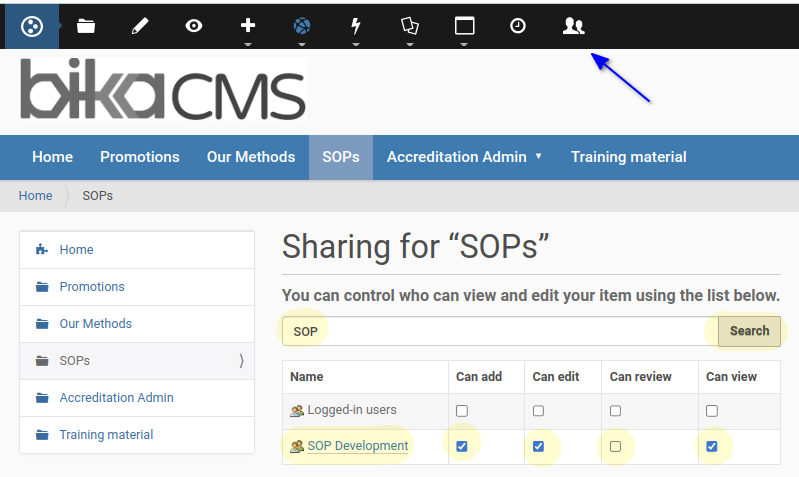This screenshot has height=477, width=799.
Task: Expand the SOPs sidebar item chevron
Action: pyautogui.click(x=241, y=361)
